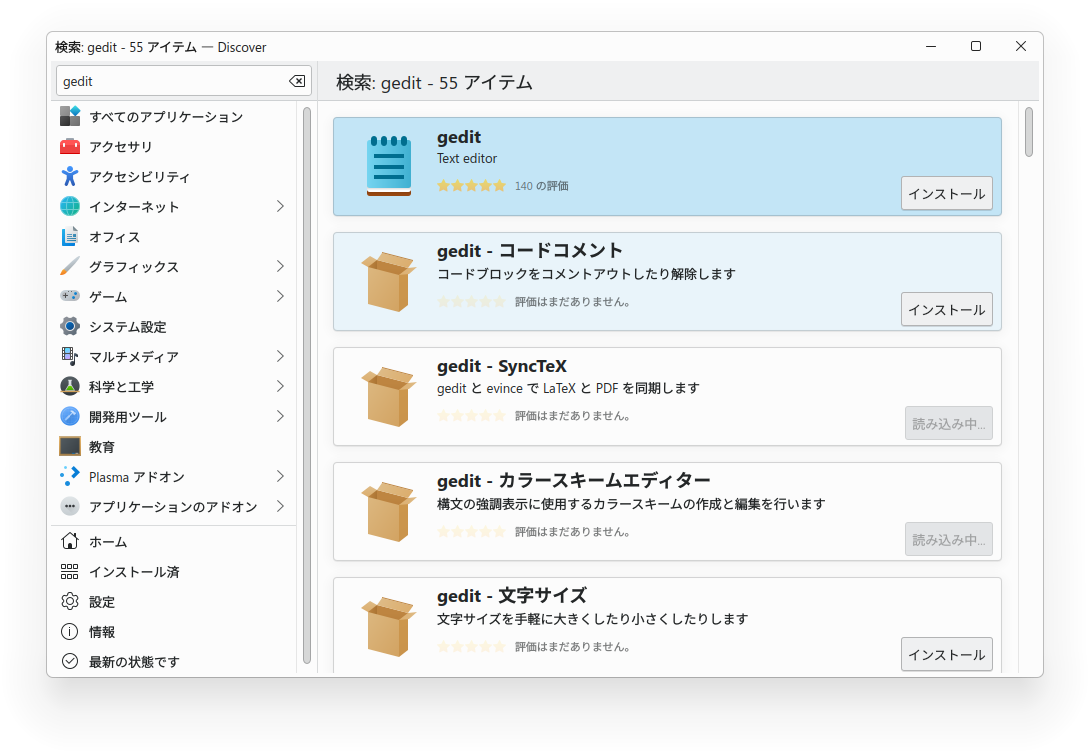Expand the Plasma アドオン chevron
The image size is (1090, 753).
pos(280,476)
